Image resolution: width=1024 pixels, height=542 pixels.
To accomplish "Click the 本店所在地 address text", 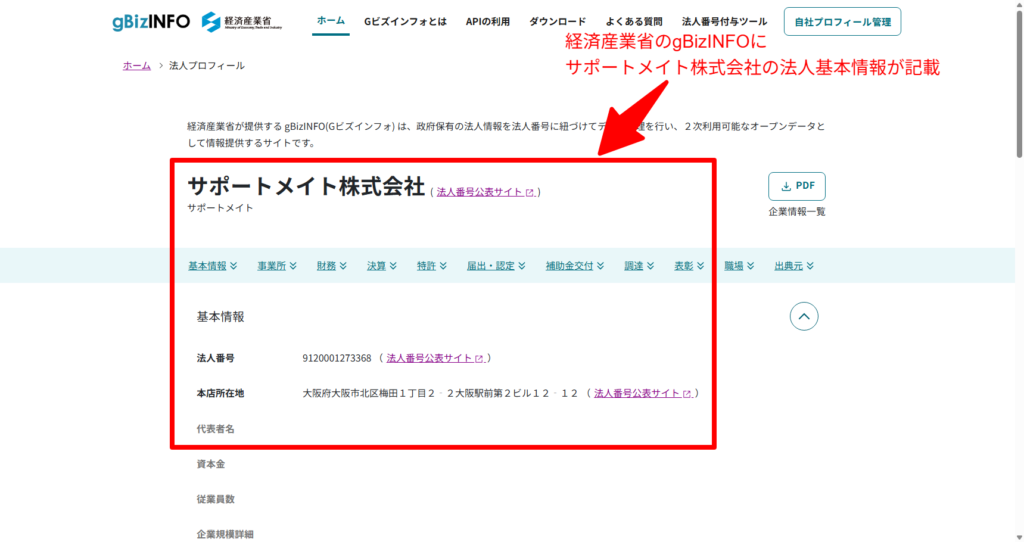I will [440, 393].
